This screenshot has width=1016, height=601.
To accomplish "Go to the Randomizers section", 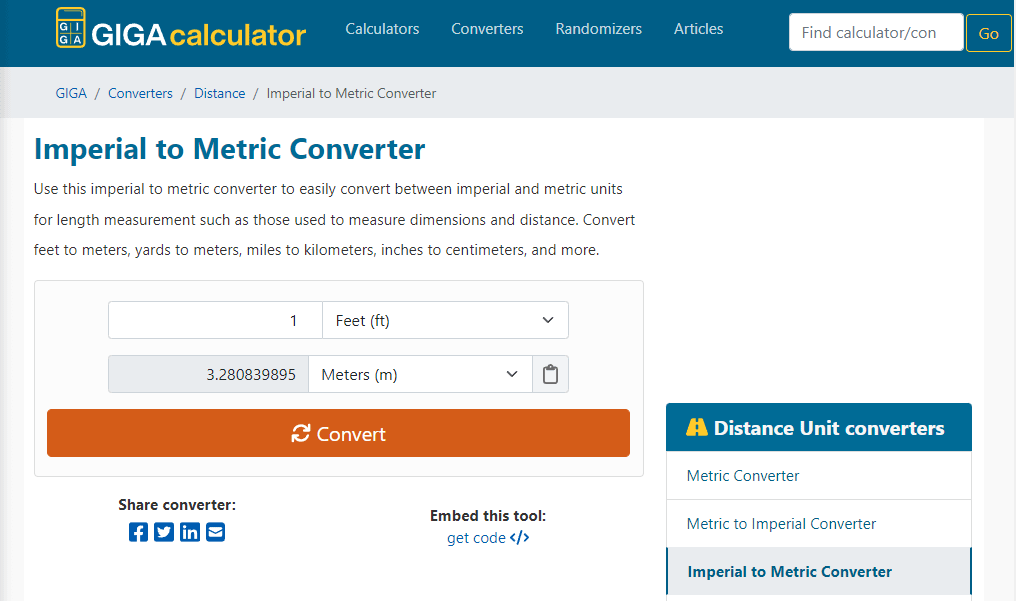I will point(598,29).
